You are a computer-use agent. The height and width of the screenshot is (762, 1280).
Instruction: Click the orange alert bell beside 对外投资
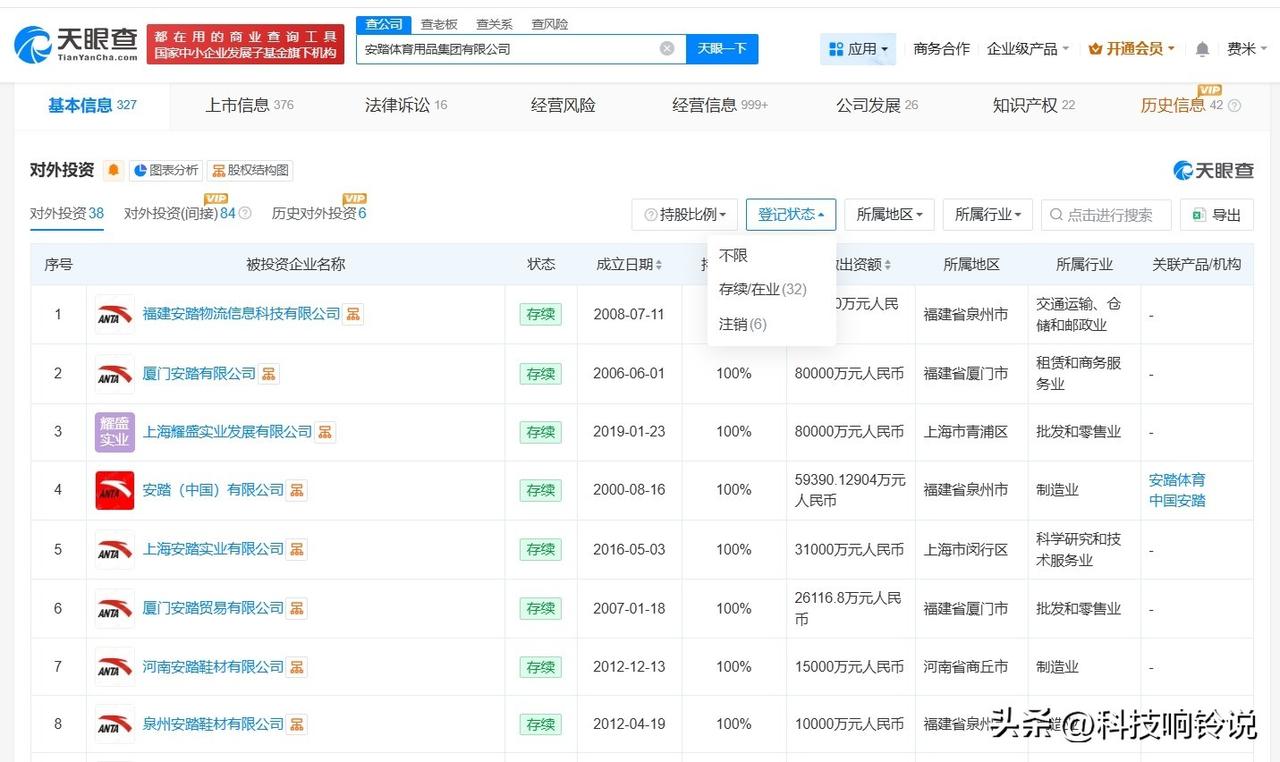(113, 170)
